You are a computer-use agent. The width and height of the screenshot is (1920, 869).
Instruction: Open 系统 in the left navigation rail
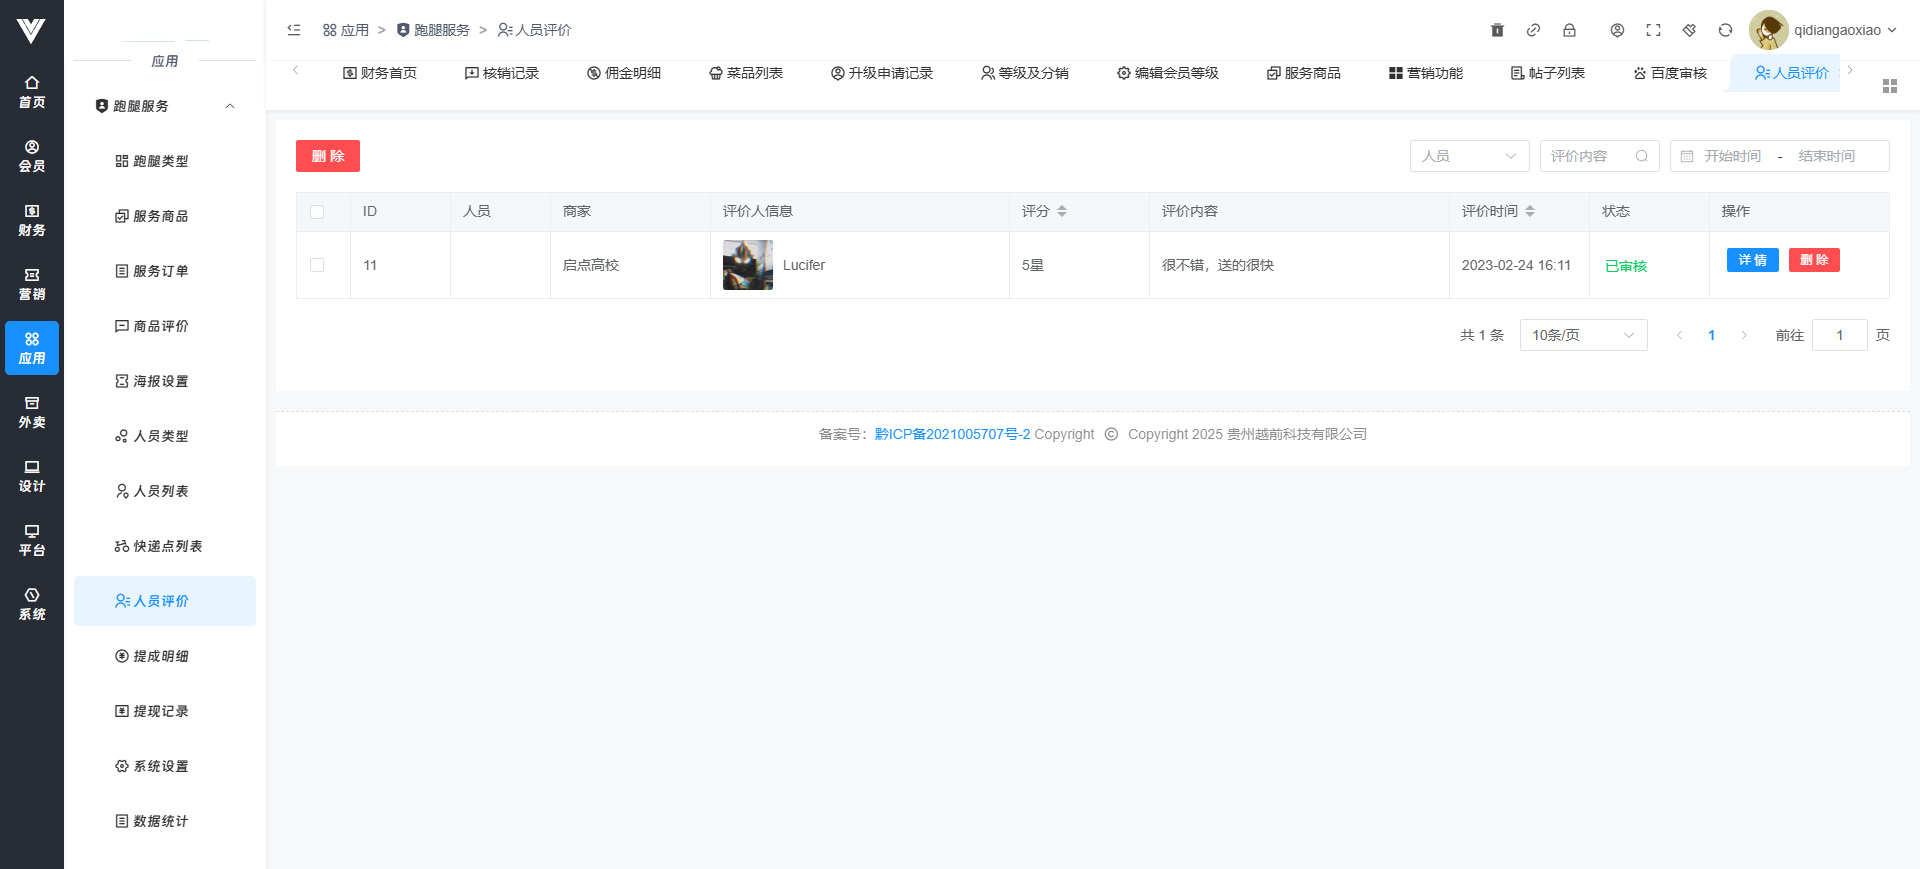pos(32,604)
